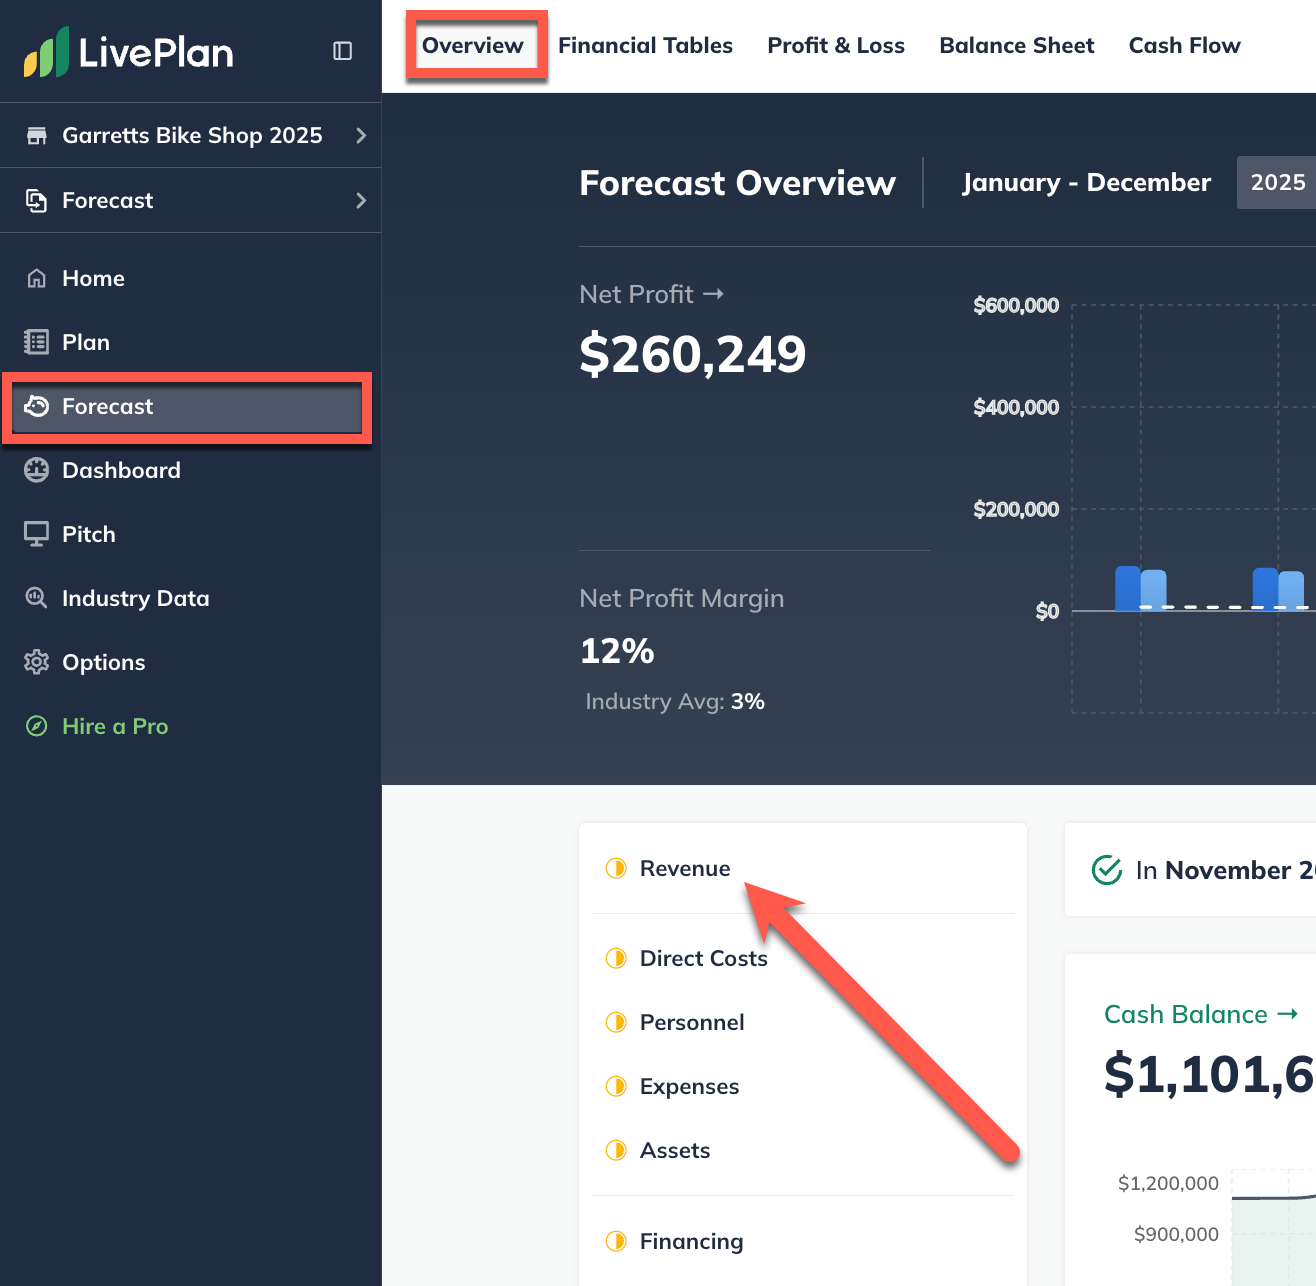Select the Pitch monitor icon
The image size is (1316, 1286).
coord(37,534)
